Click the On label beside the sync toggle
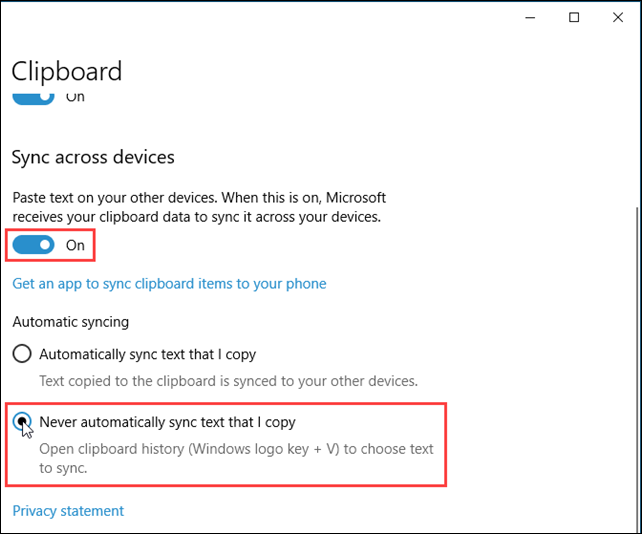The height and width of the screenshot is (534, 642). click(x=75, y=245)
